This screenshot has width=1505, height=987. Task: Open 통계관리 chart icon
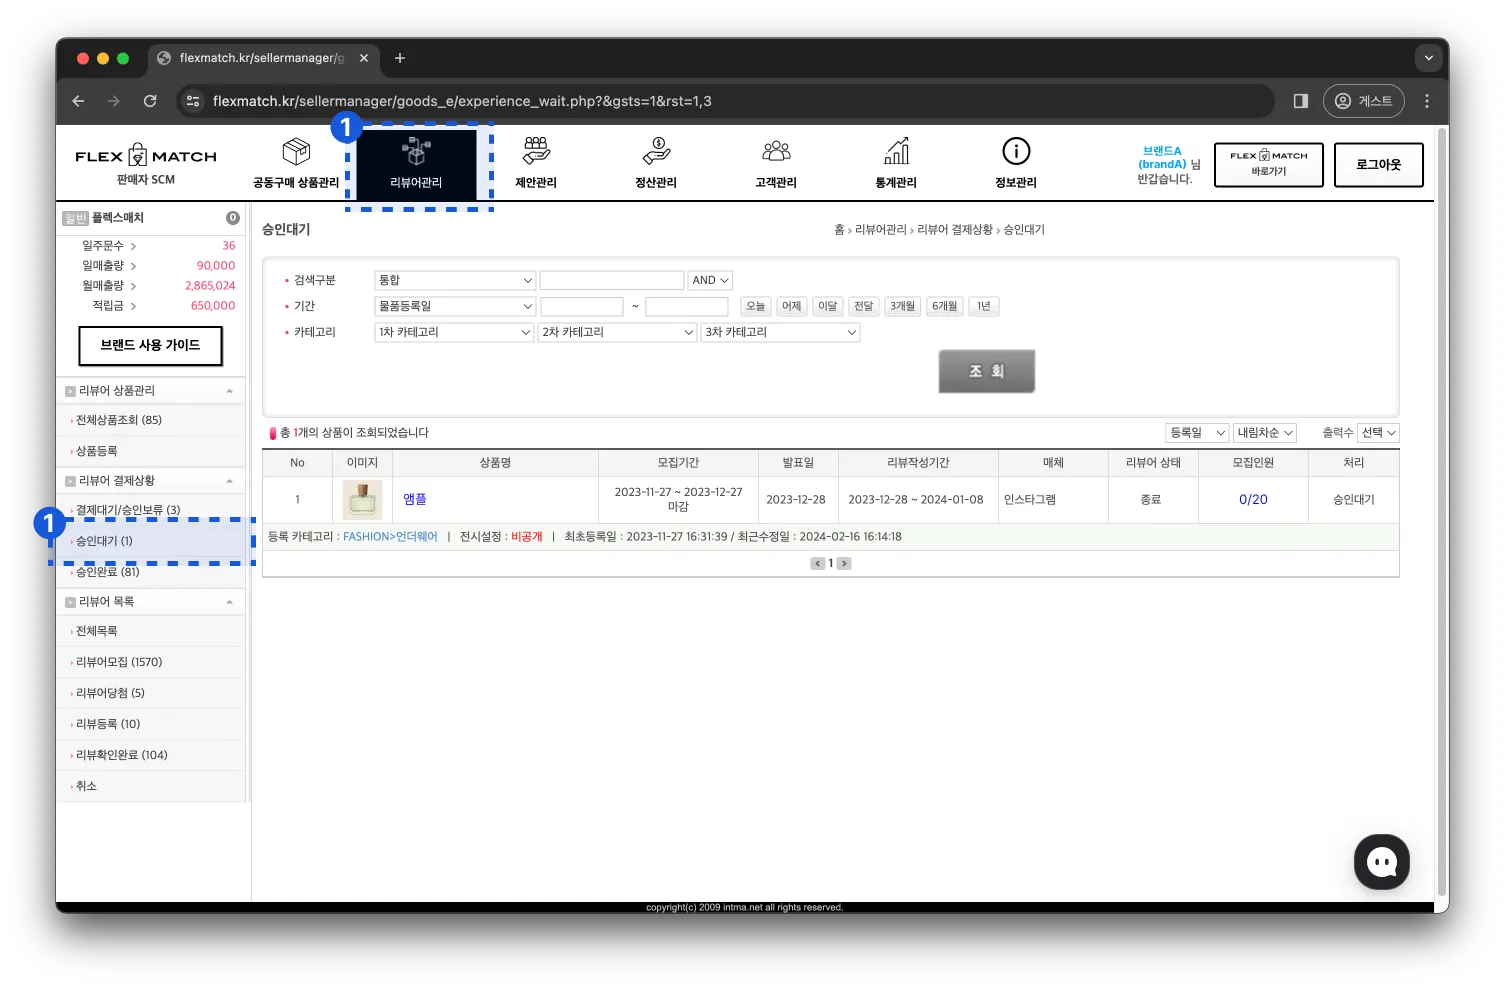coord(896,151)
